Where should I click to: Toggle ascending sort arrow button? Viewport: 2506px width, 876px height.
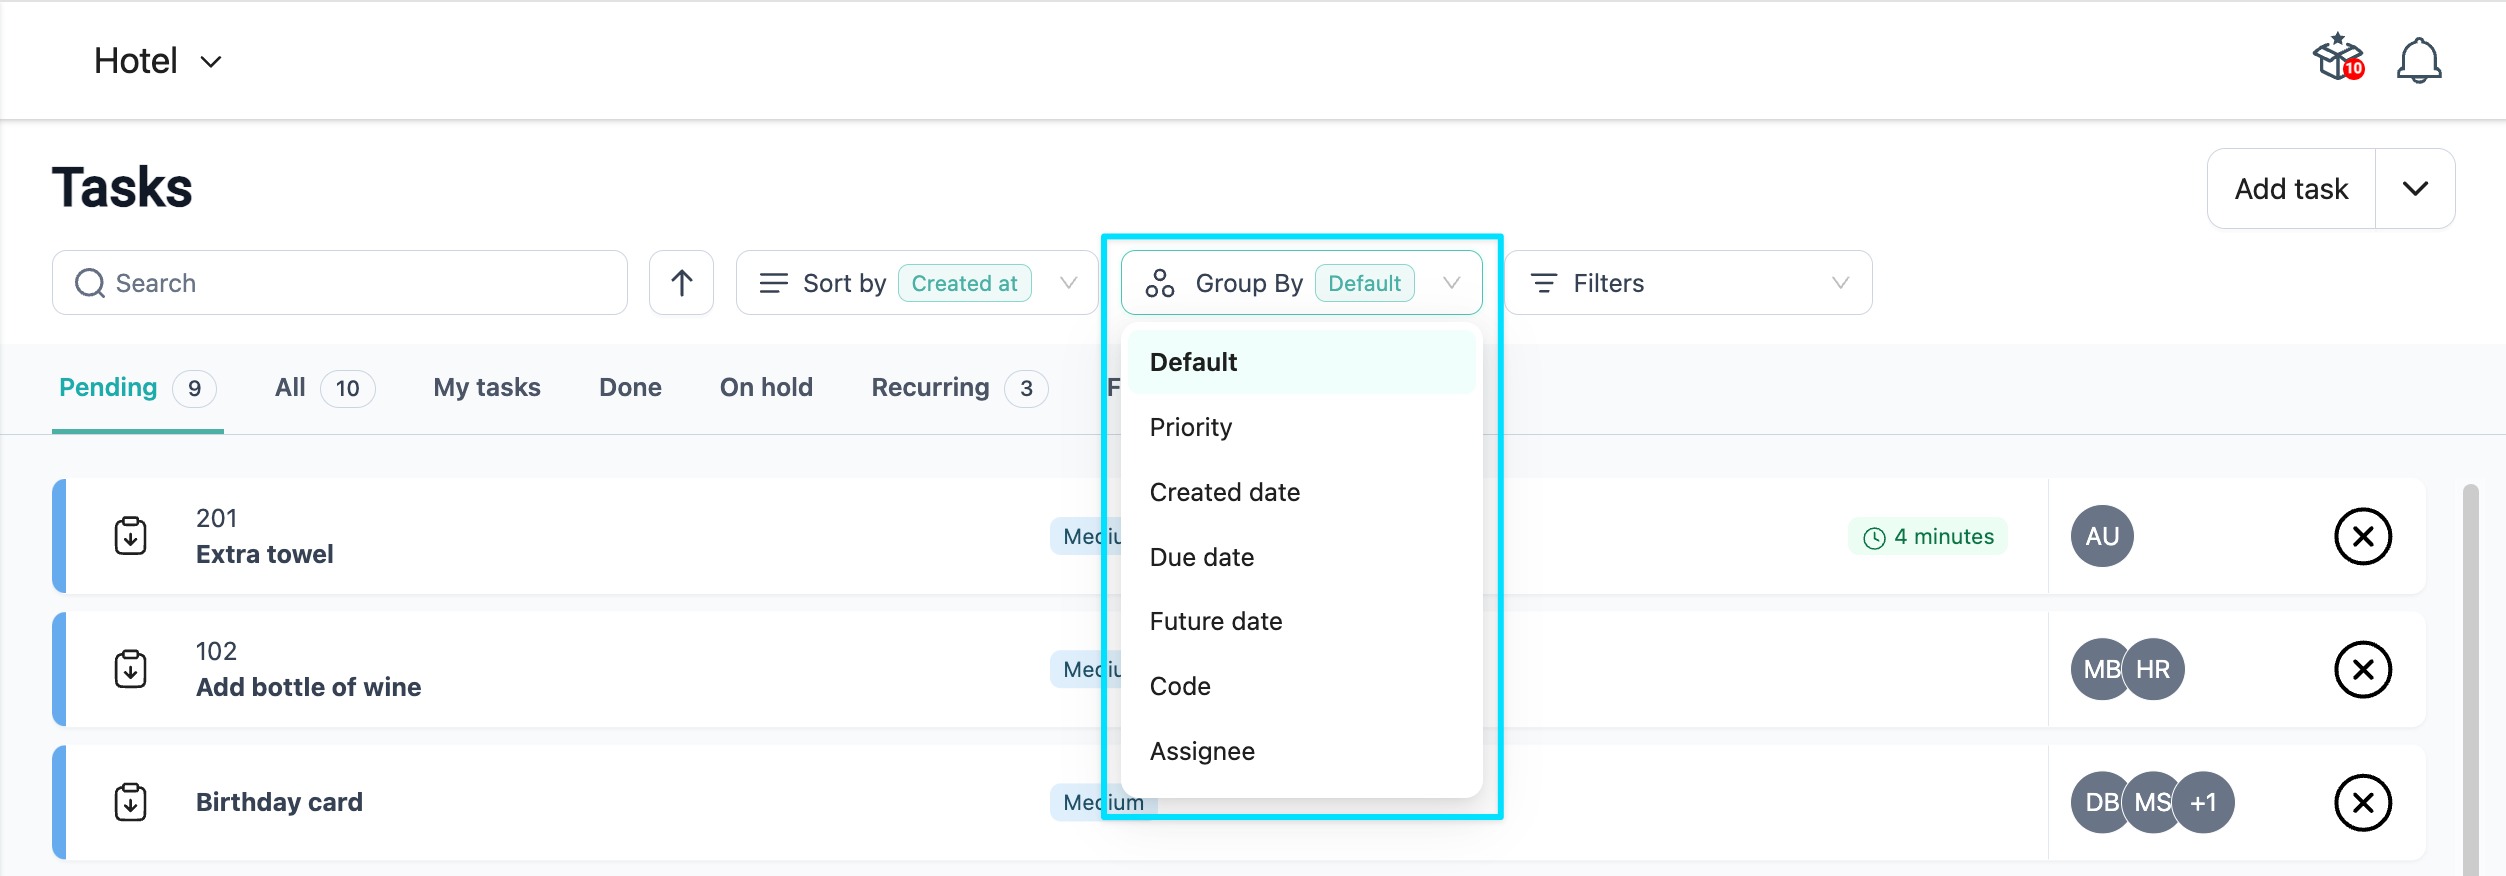click(x=681, y=283)
